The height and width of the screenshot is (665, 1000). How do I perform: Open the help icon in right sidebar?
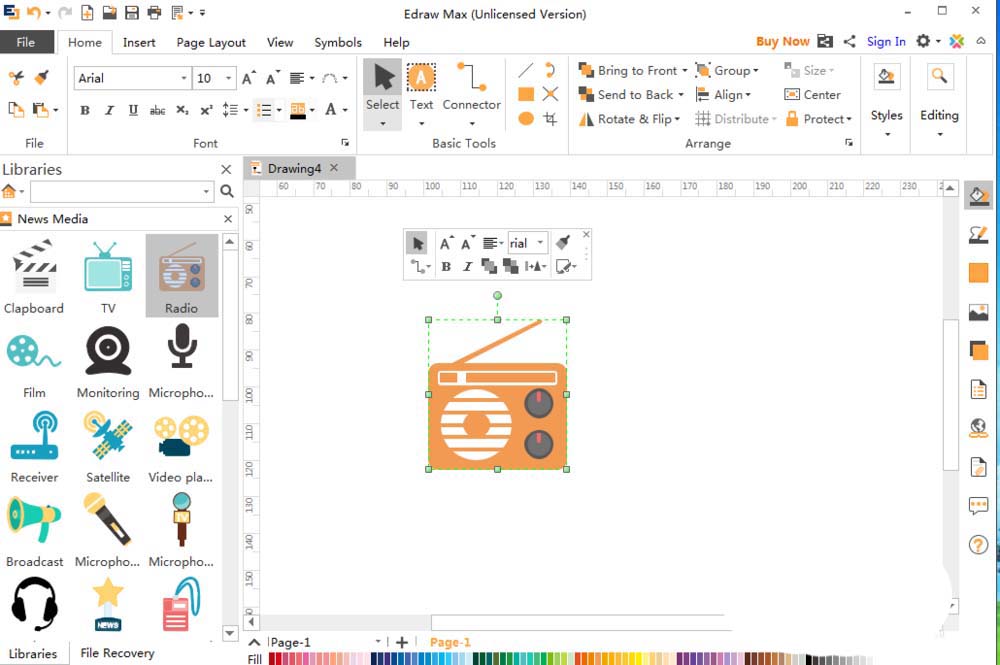(x=978, y=545)
